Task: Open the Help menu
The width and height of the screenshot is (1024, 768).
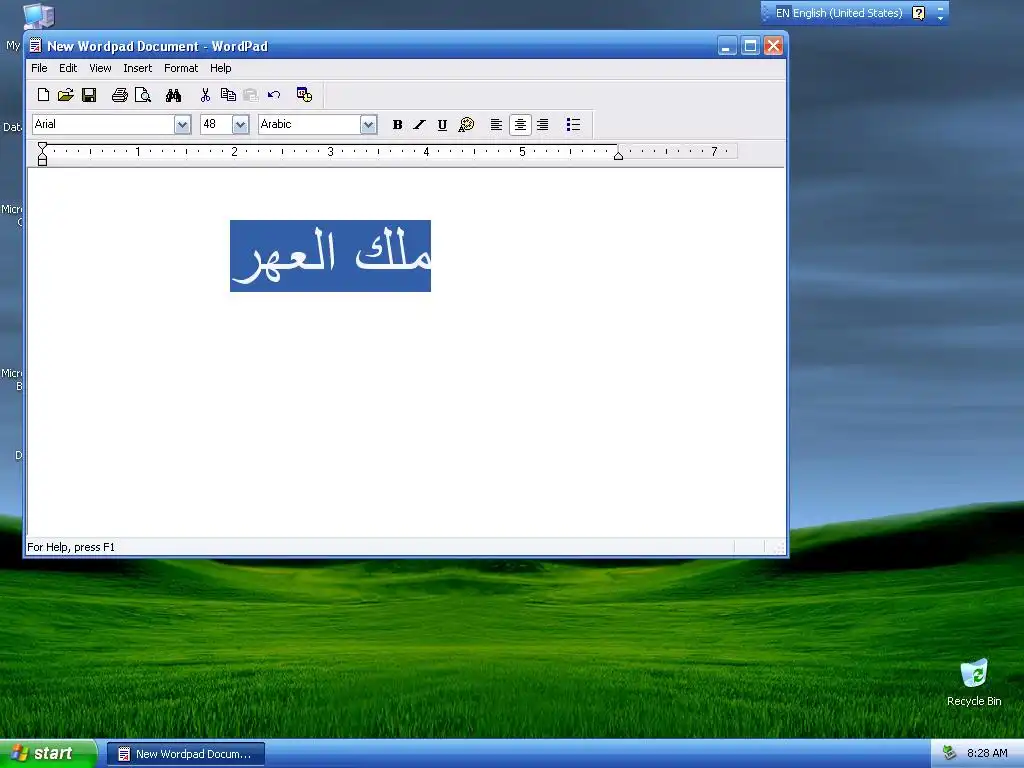Action: click(221, 68)
